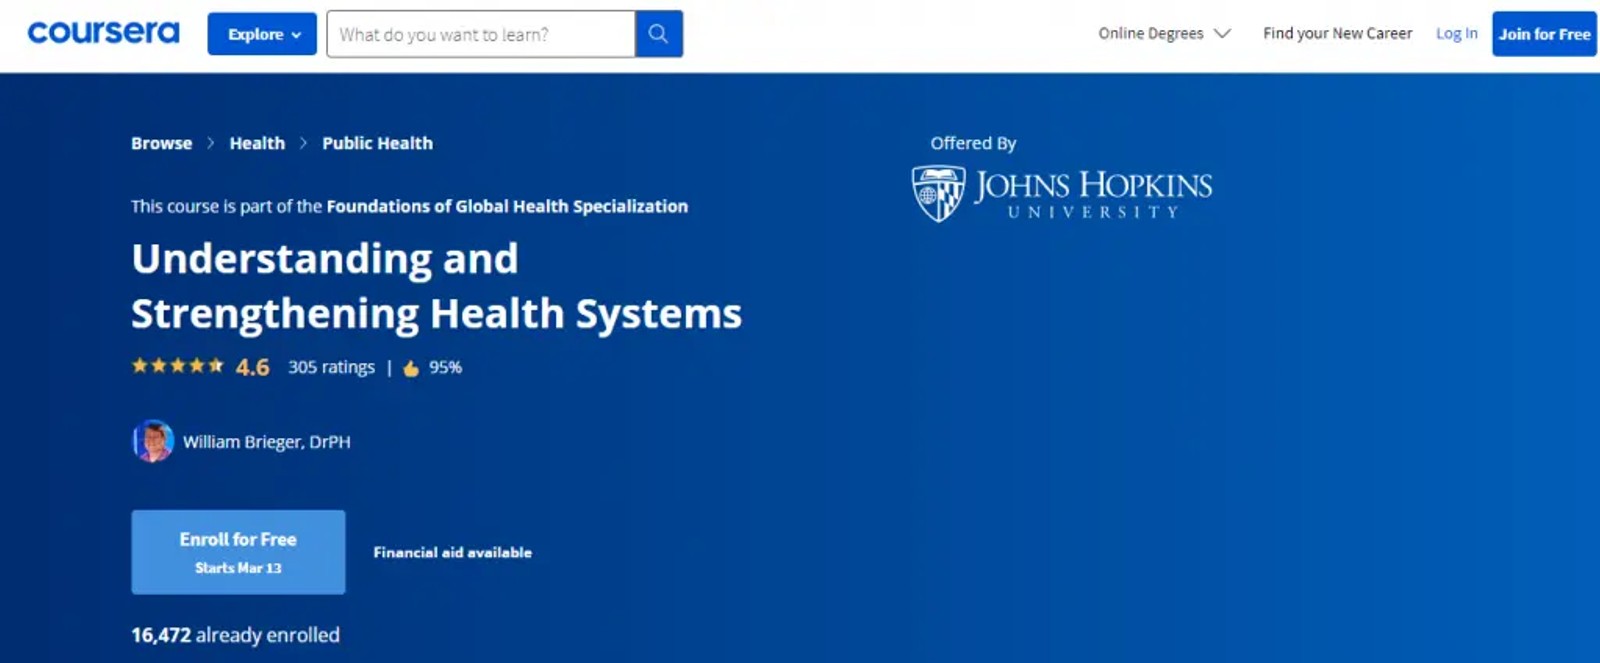
Task: Click the course title Understanding and Strengthening Health Systems
Action: tap(436, 286)
